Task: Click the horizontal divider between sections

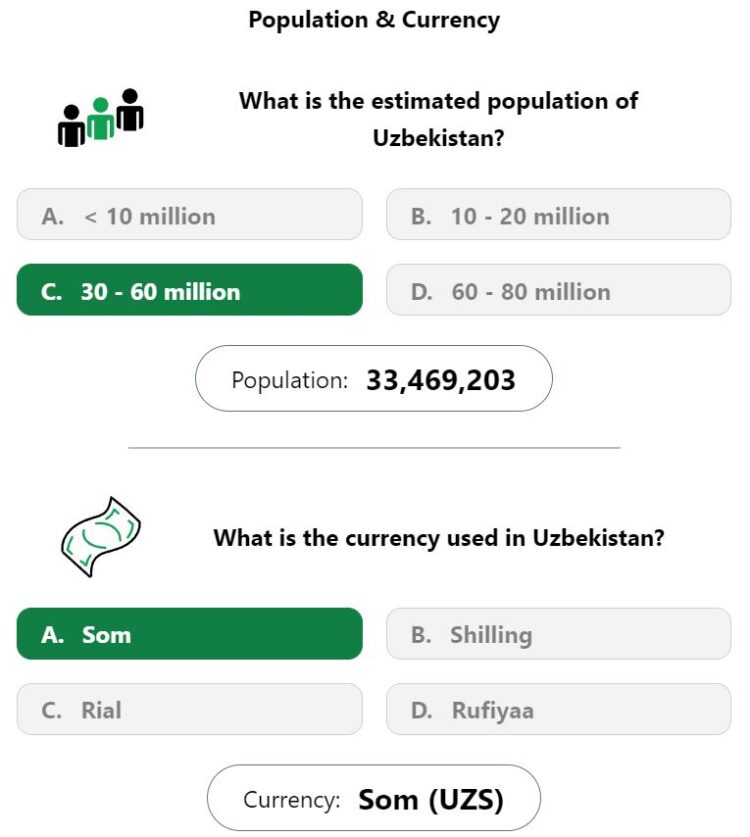Action: (x=374, y=448)
